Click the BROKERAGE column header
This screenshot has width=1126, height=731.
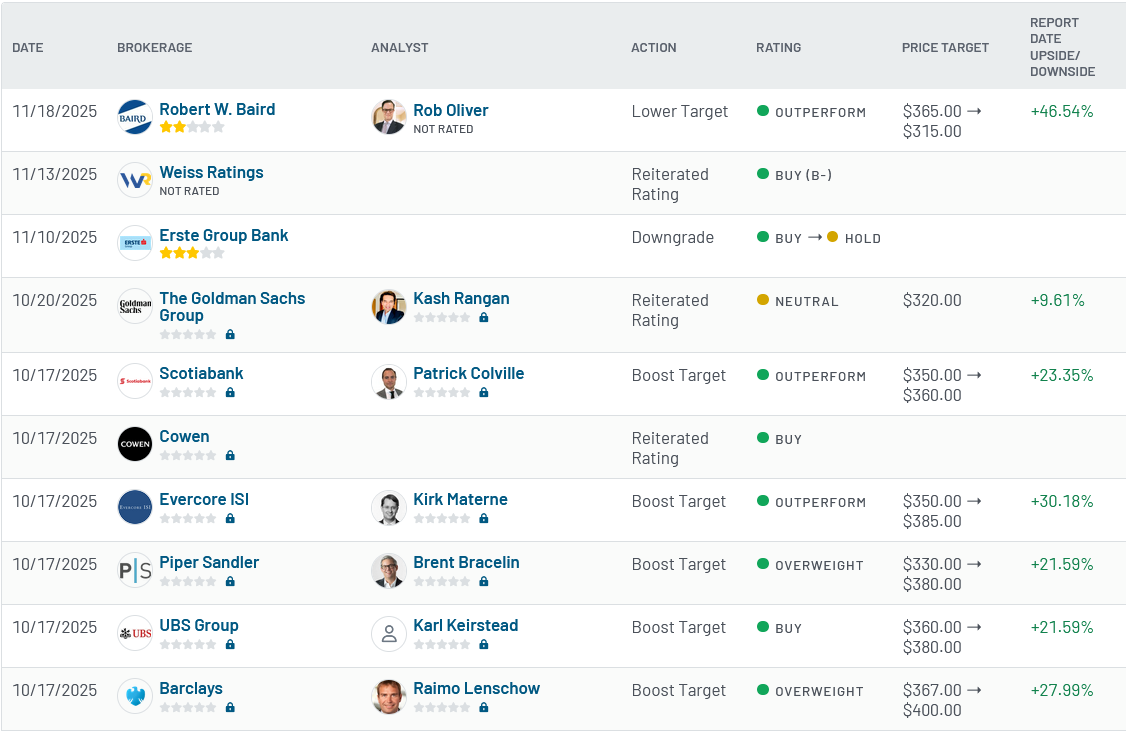[x=154, y=47]
